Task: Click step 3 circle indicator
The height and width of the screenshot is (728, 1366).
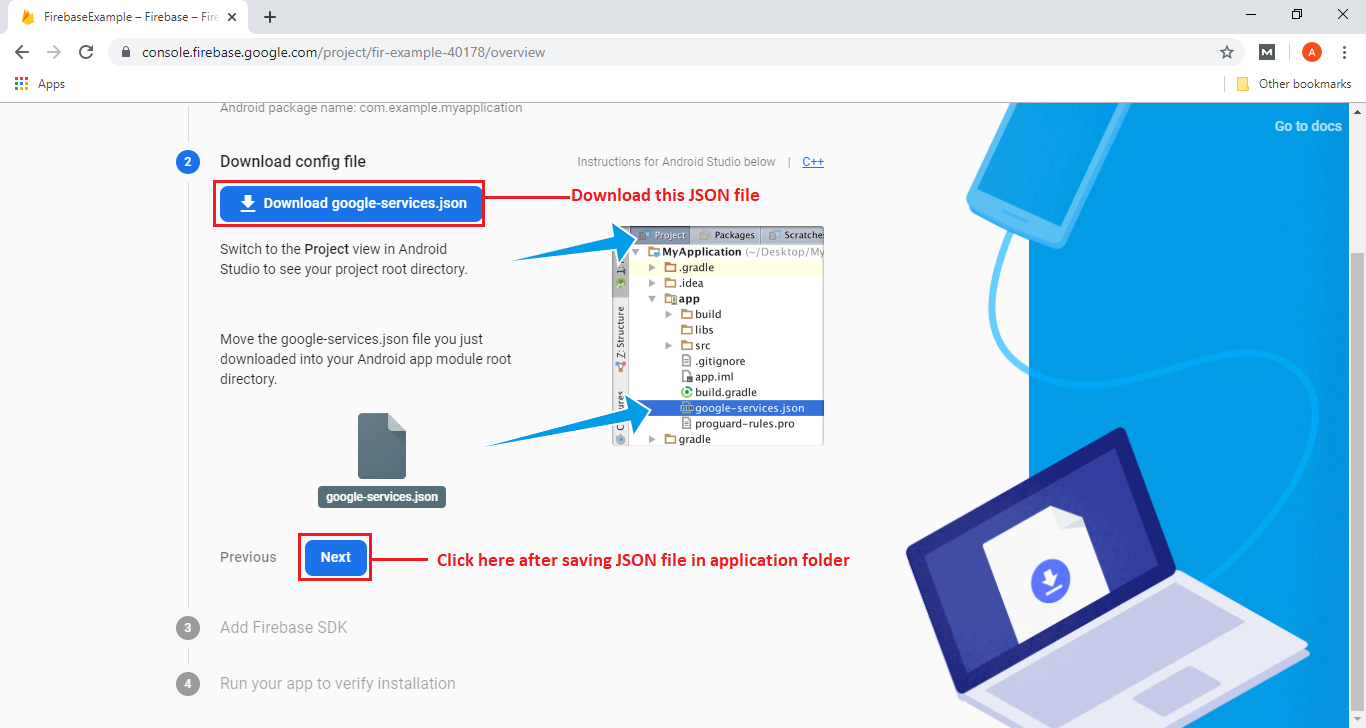Action: coord(188,628)
